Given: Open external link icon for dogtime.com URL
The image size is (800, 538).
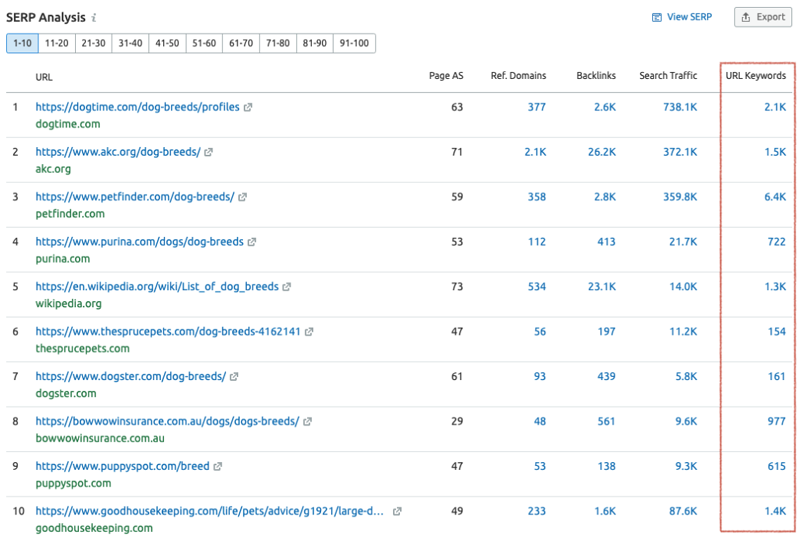Looking at the screenshot, I should click(x=248, y=107).
